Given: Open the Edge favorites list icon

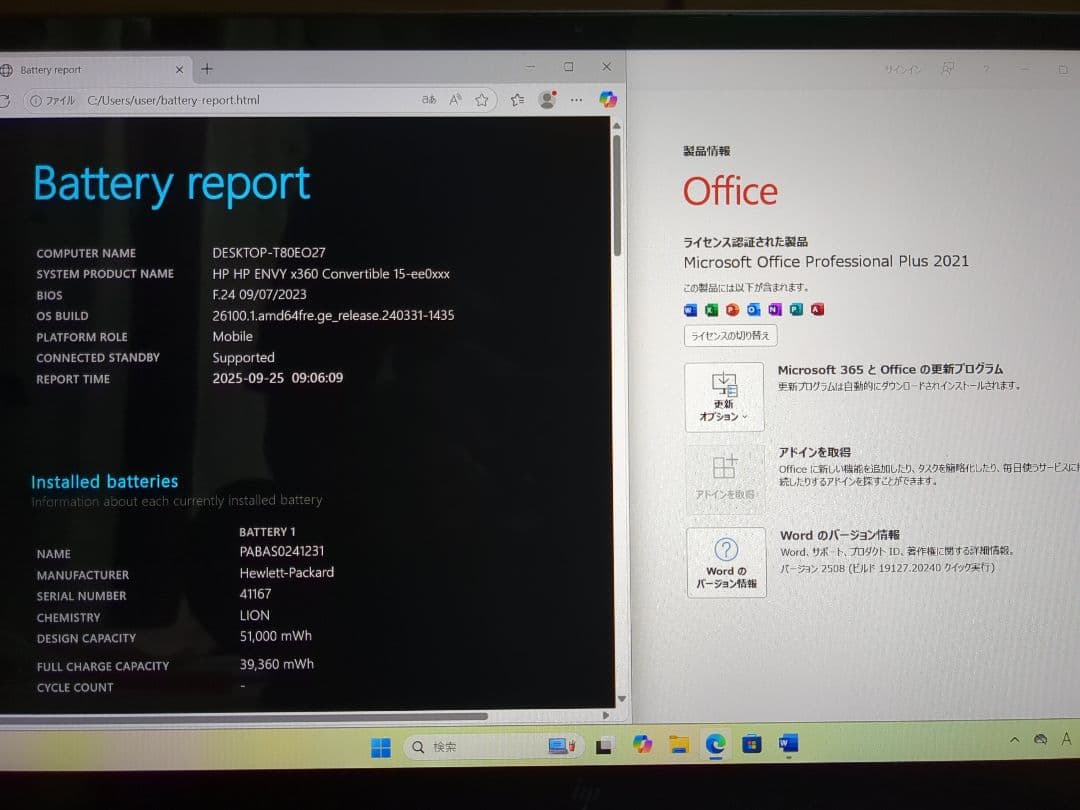Looking at the screenshot, I should click(517, 100).
